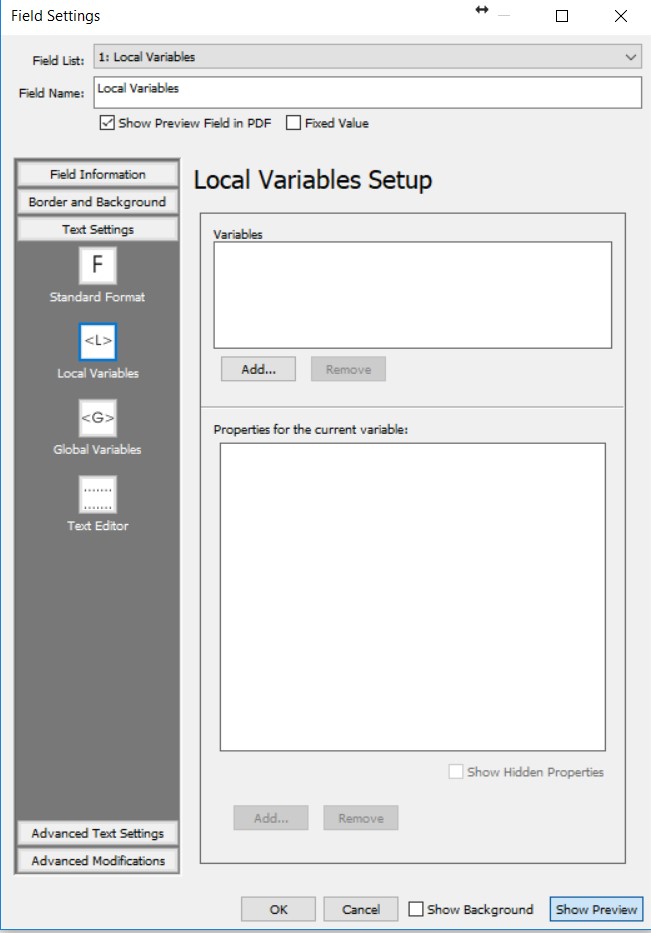Screen dimensions: 651x933
Task: Click the Cancel button
Action: (x=361, y=909)
